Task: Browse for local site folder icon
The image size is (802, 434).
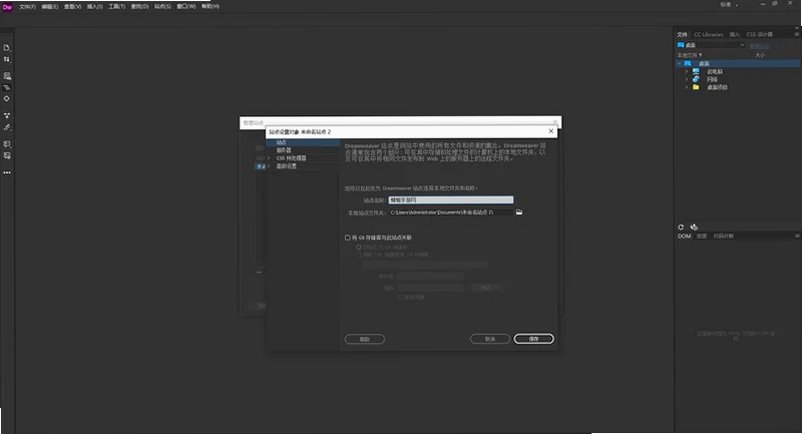Action: [519, 212]
